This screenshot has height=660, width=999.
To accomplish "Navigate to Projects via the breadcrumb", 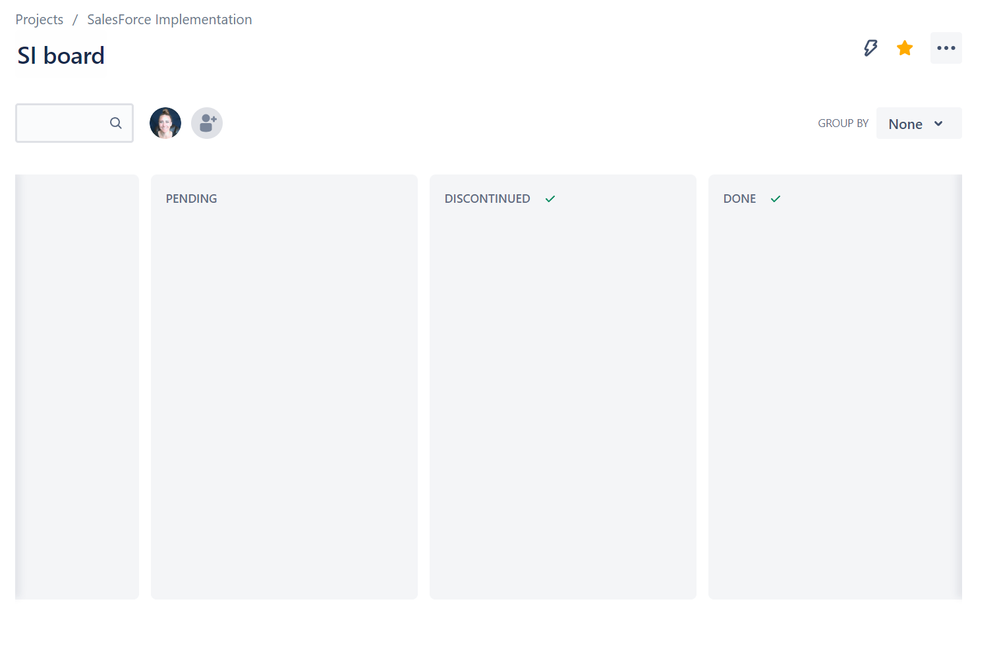I will pos(39,18).
